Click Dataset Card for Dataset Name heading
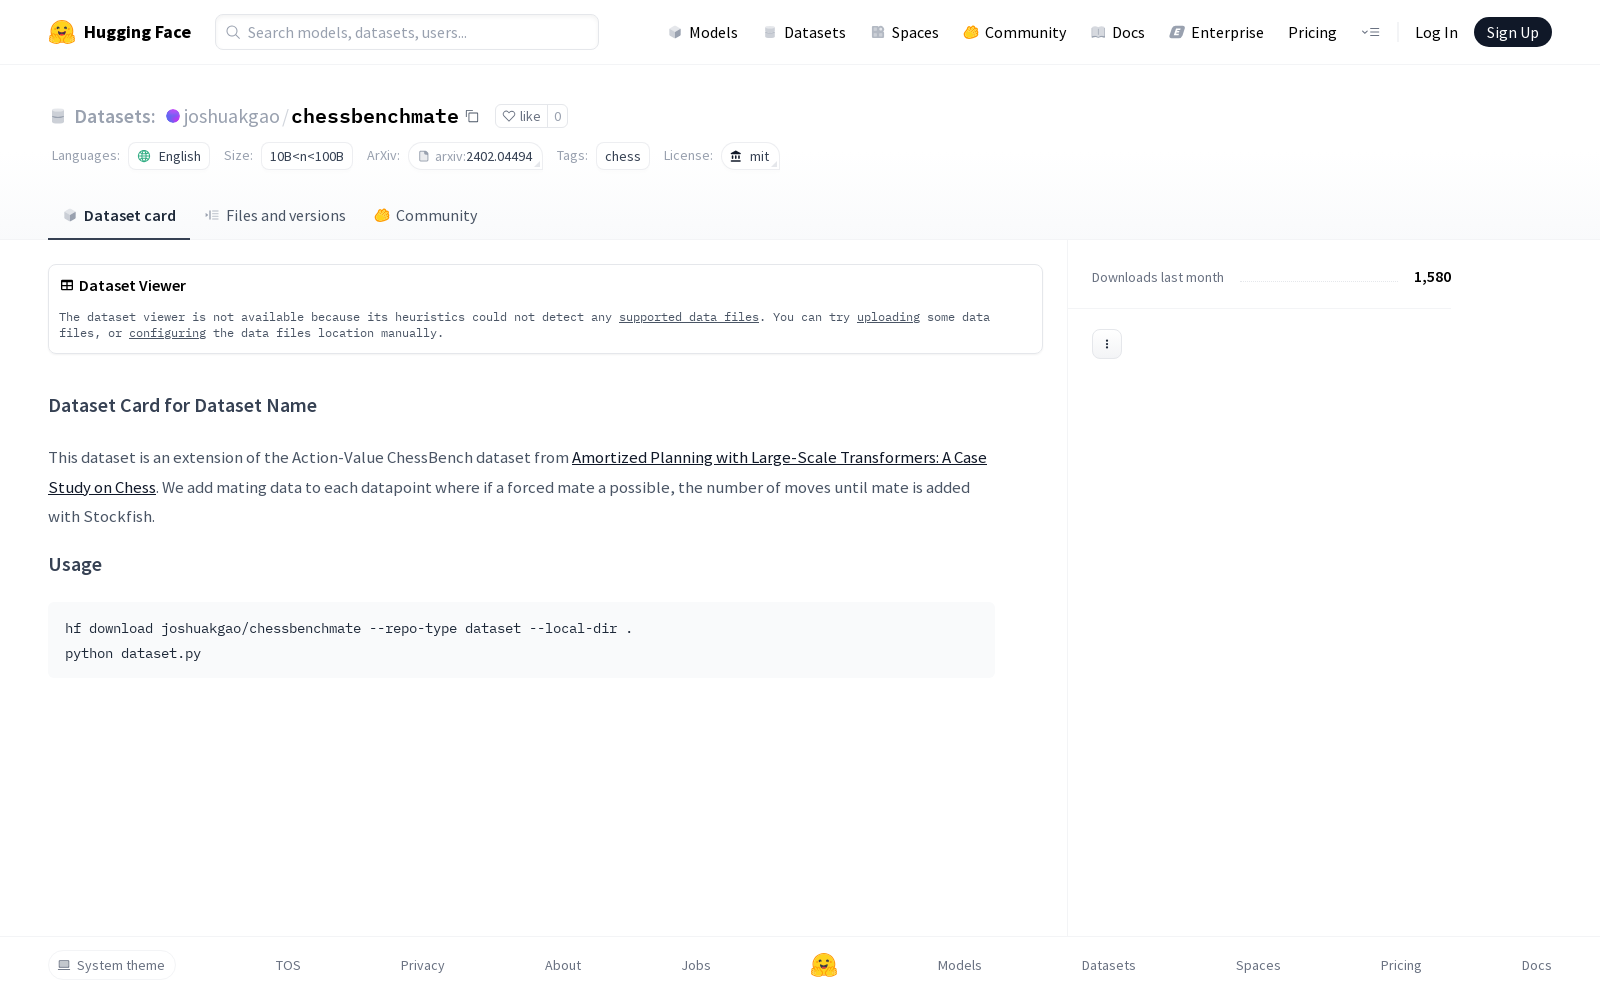The image size is (1600, 1000). tap(183, 405)
